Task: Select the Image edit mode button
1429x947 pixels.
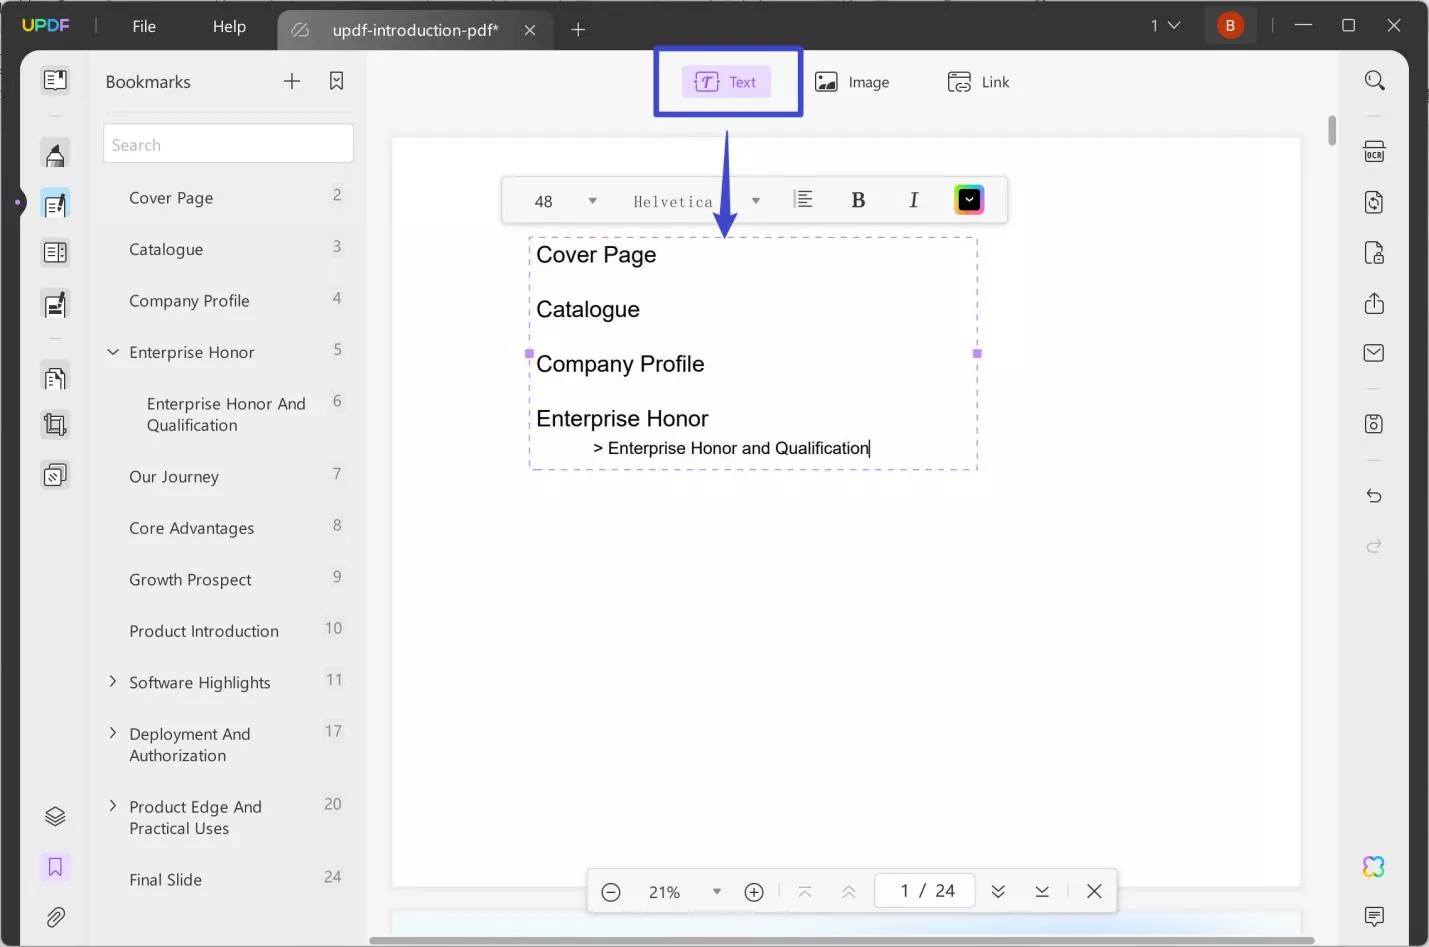Action: pyautogui.click(x=852, y=82)
